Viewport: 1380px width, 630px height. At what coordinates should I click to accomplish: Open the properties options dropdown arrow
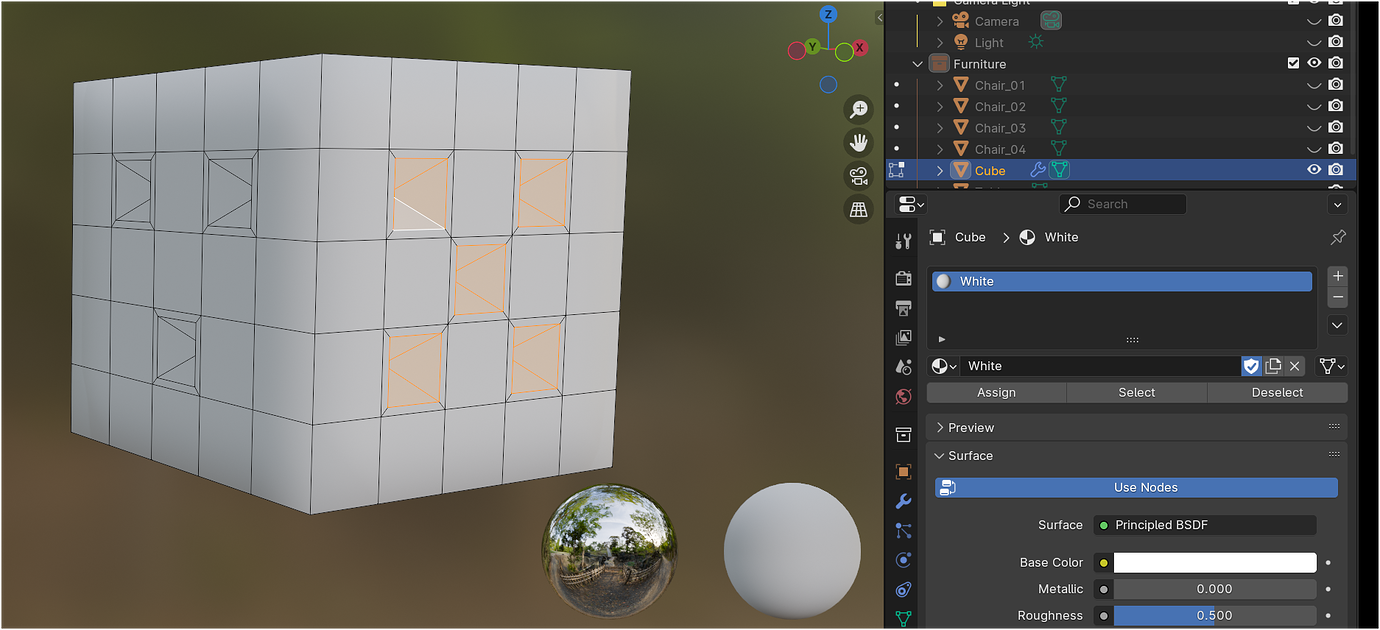(1337, 204)
